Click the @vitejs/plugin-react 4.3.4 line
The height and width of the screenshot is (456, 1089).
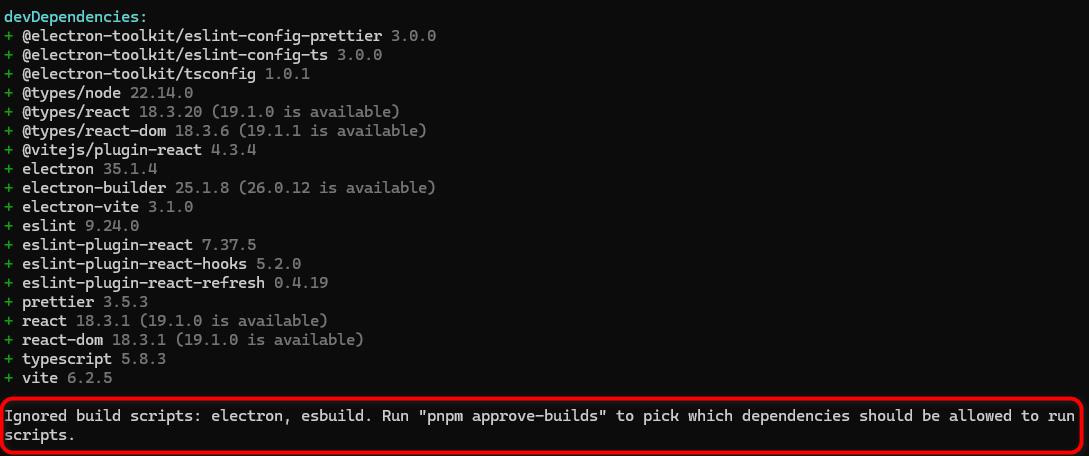[x=130, y=150]
